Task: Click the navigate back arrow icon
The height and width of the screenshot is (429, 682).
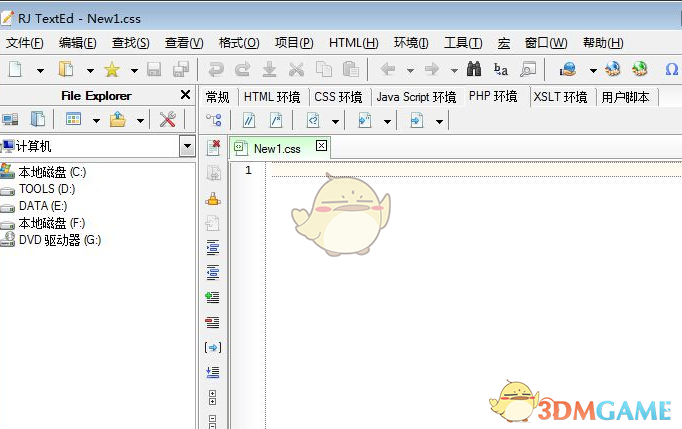Action: tap(388, 69)
